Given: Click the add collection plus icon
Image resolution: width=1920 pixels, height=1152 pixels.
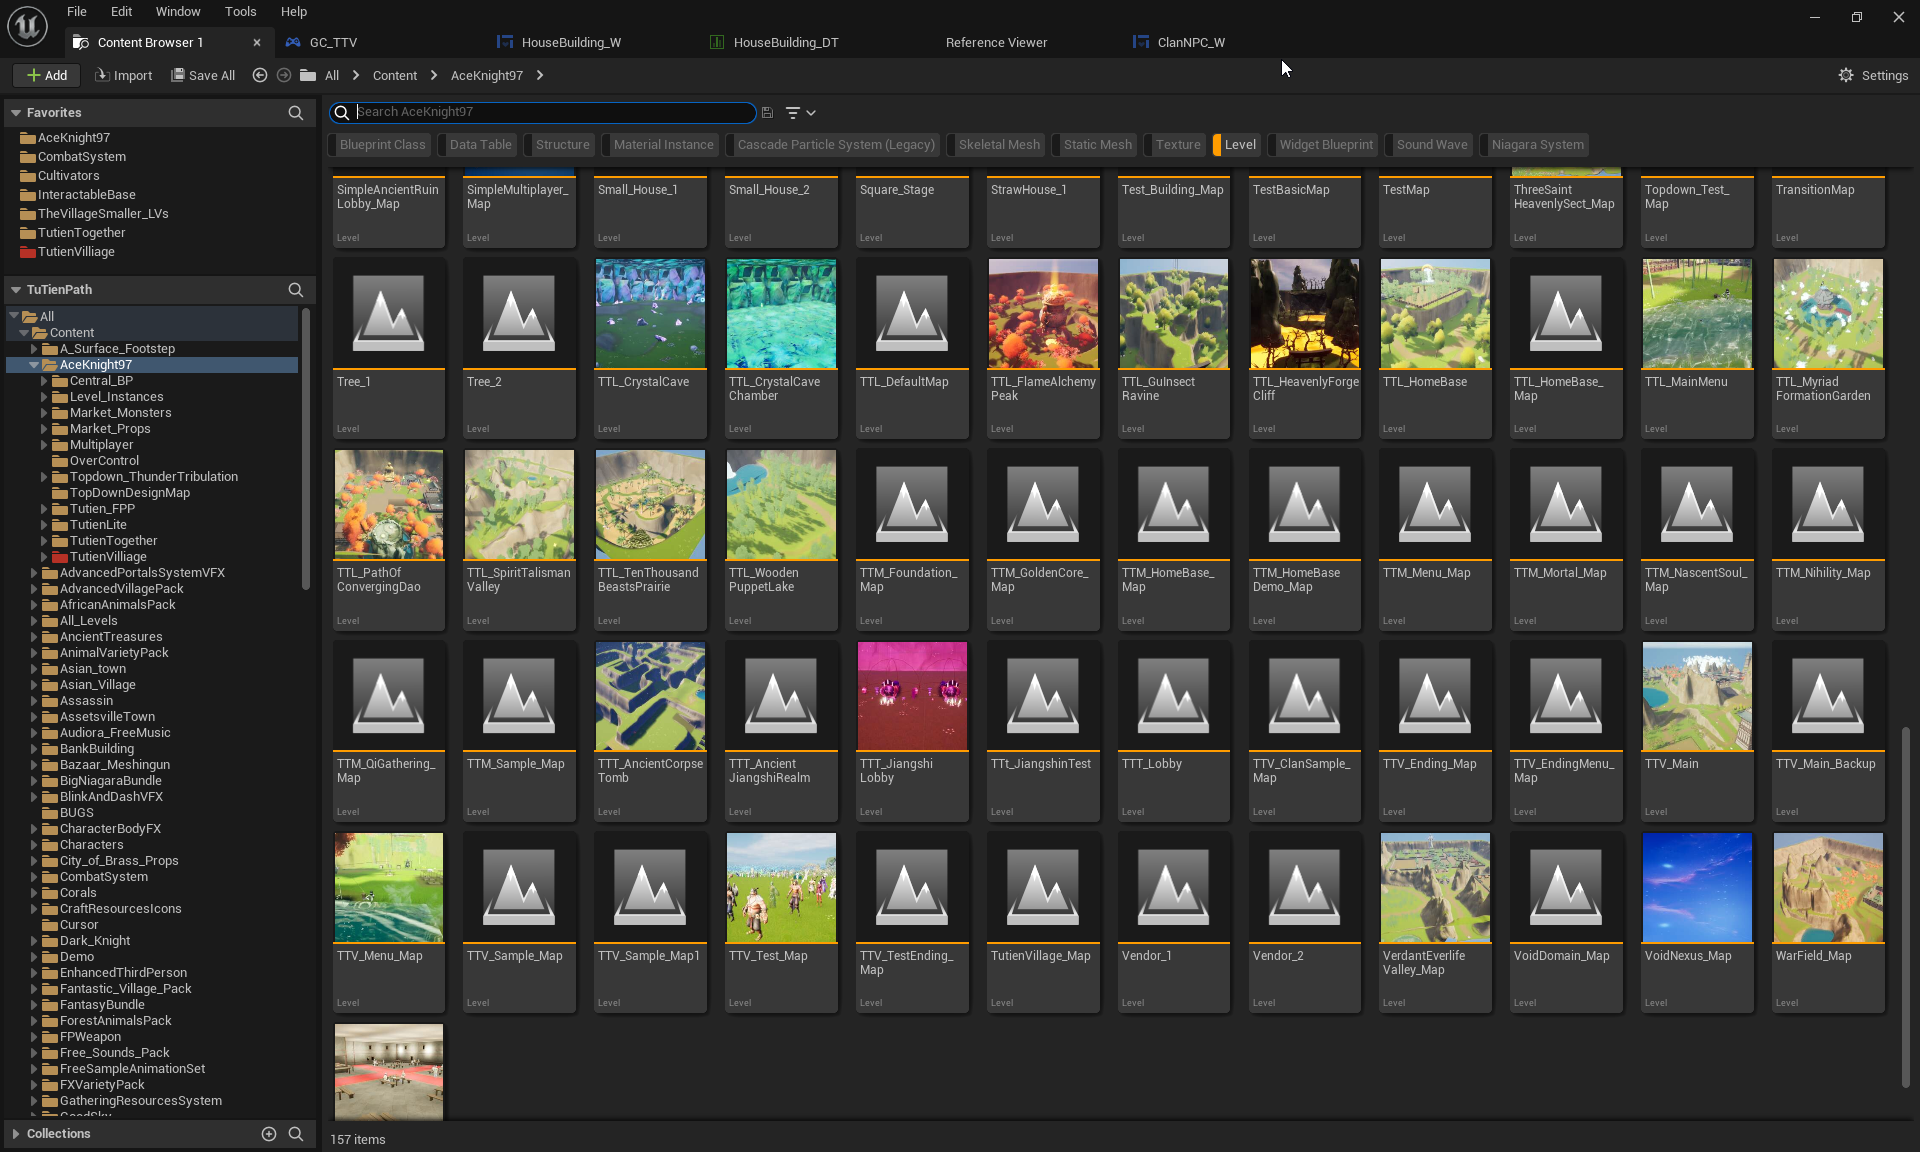Looking at the screenshot, I should point(268,1133).
